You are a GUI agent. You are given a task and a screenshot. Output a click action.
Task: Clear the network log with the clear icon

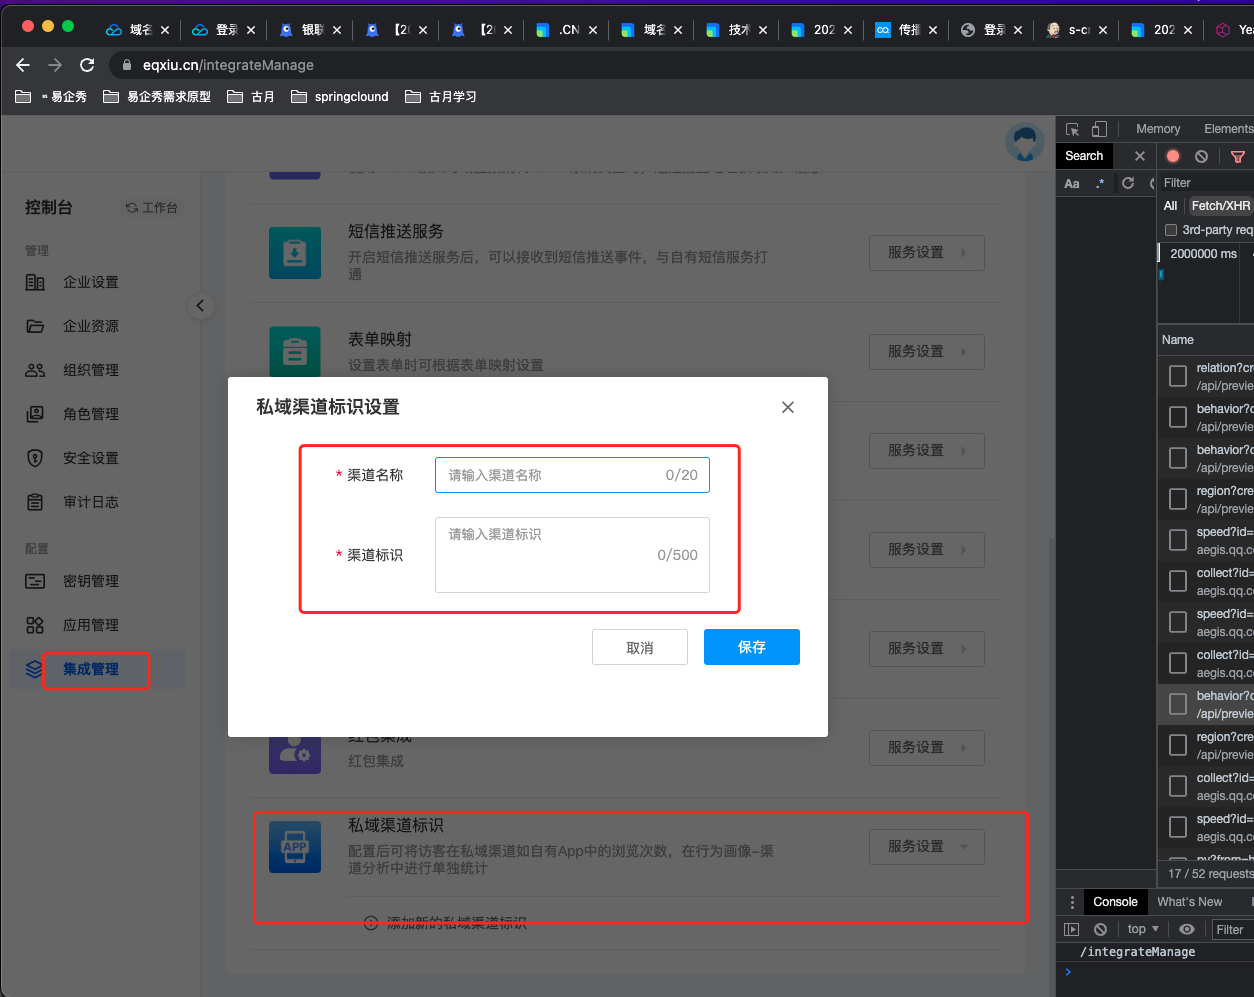click(x=1201, y=156)
